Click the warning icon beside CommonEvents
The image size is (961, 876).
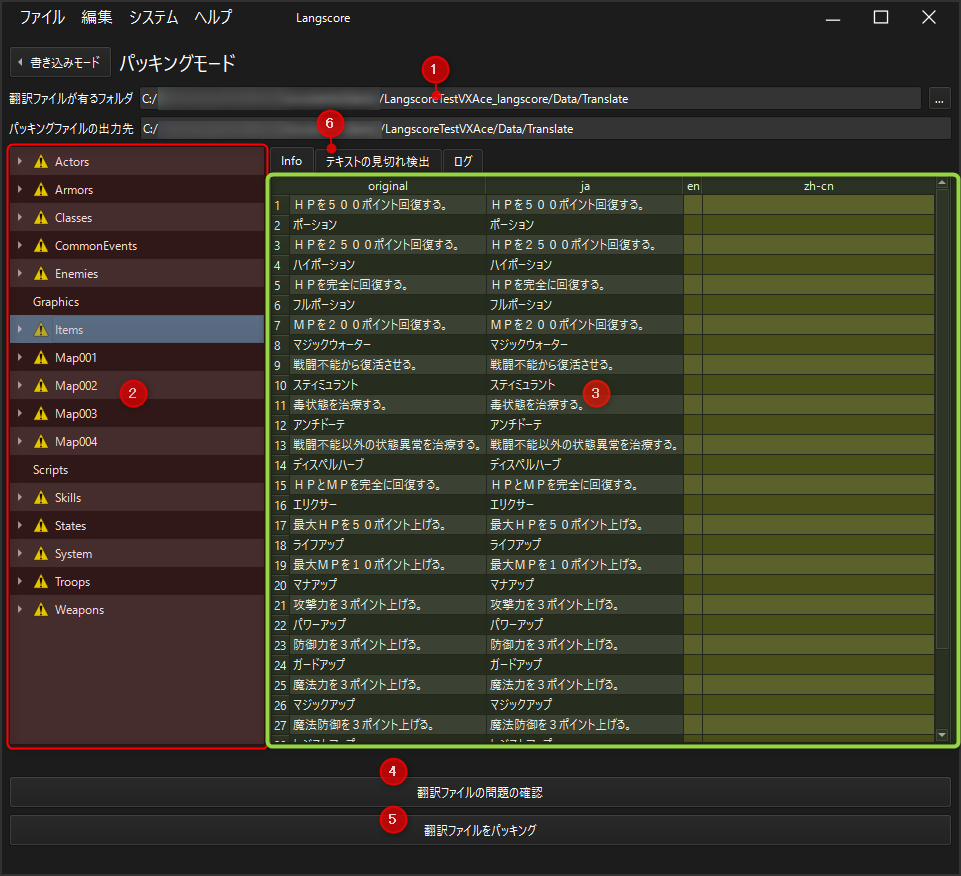(x=41, y=246)
